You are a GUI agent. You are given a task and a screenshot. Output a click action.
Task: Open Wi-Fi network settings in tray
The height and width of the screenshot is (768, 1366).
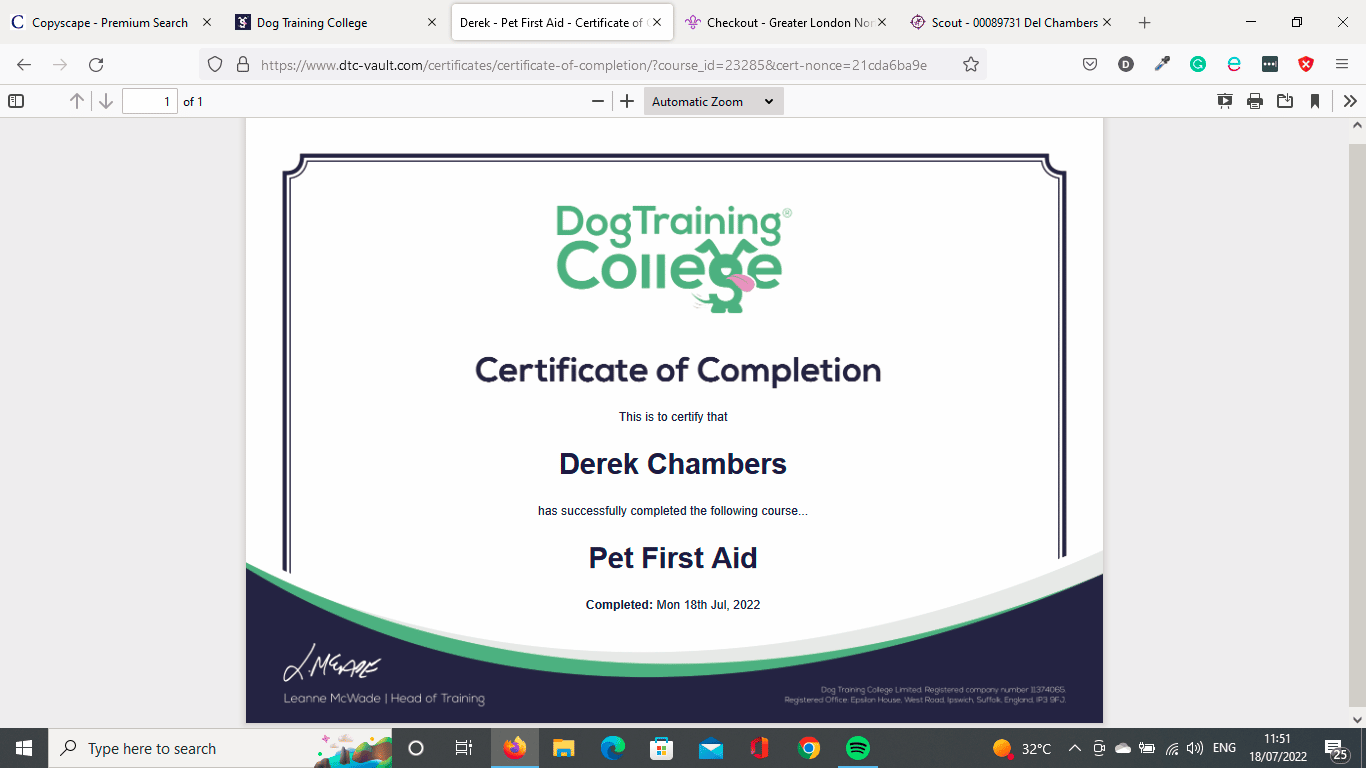tap(1170, 748)
